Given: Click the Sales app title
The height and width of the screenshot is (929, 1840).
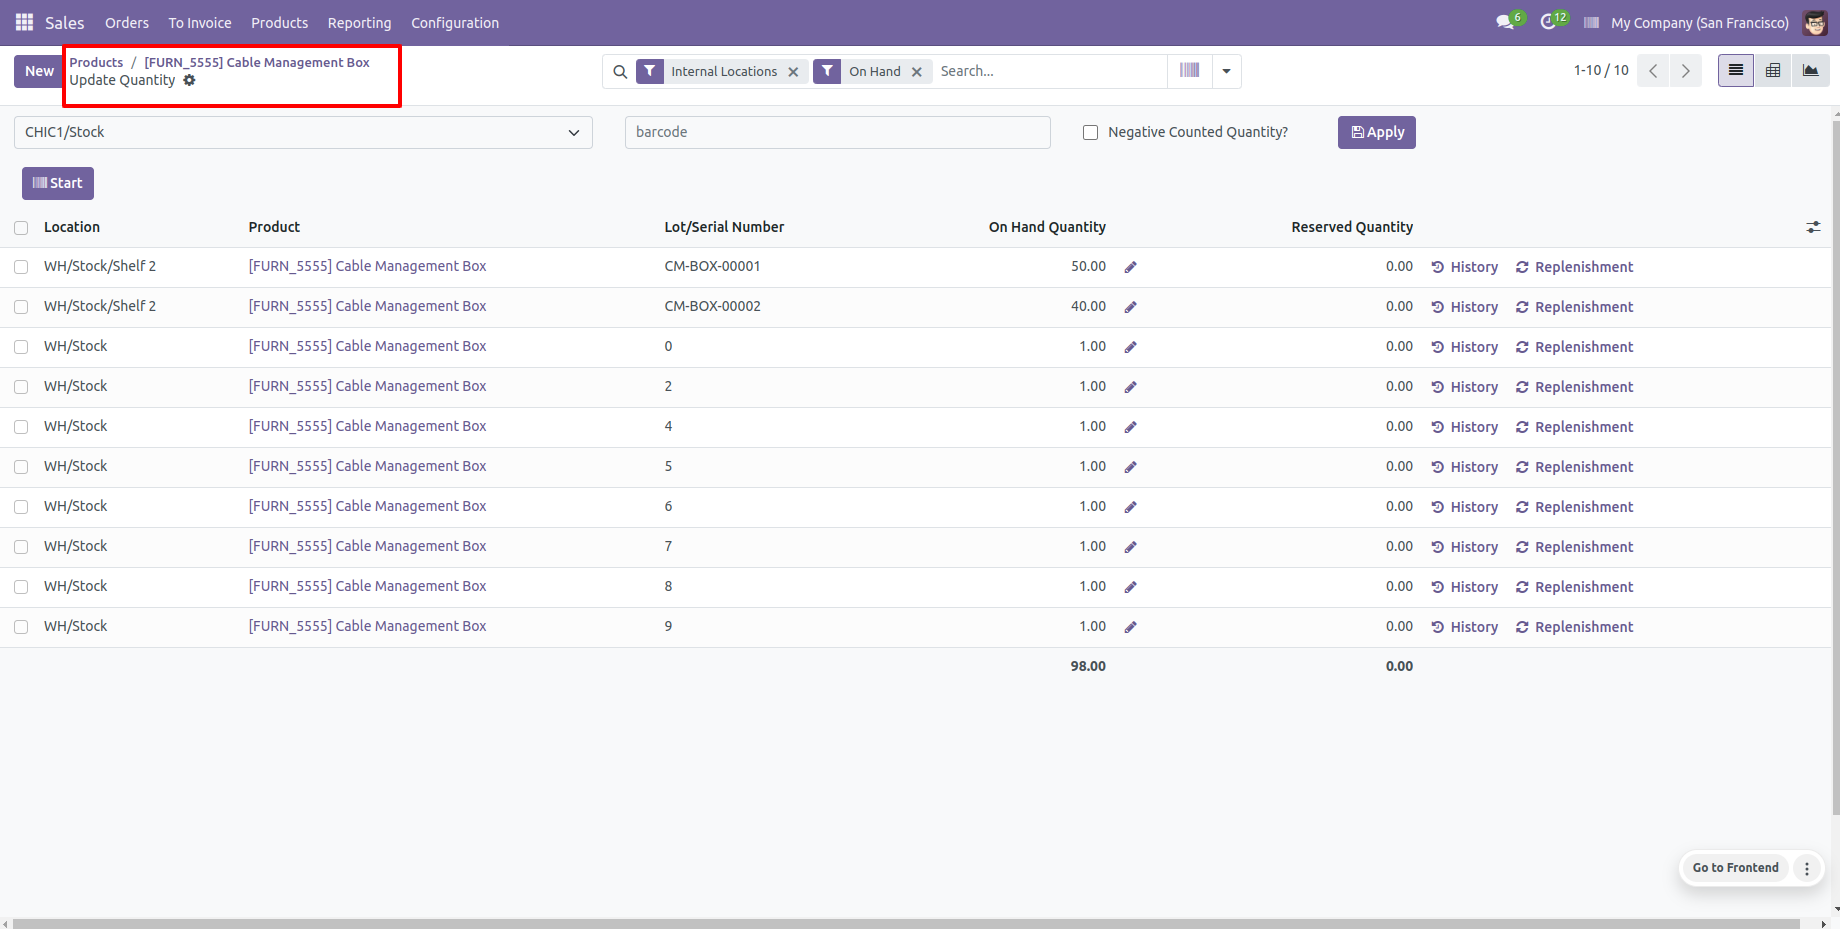Looking at the screenshot, I should (x=65, y=22).
